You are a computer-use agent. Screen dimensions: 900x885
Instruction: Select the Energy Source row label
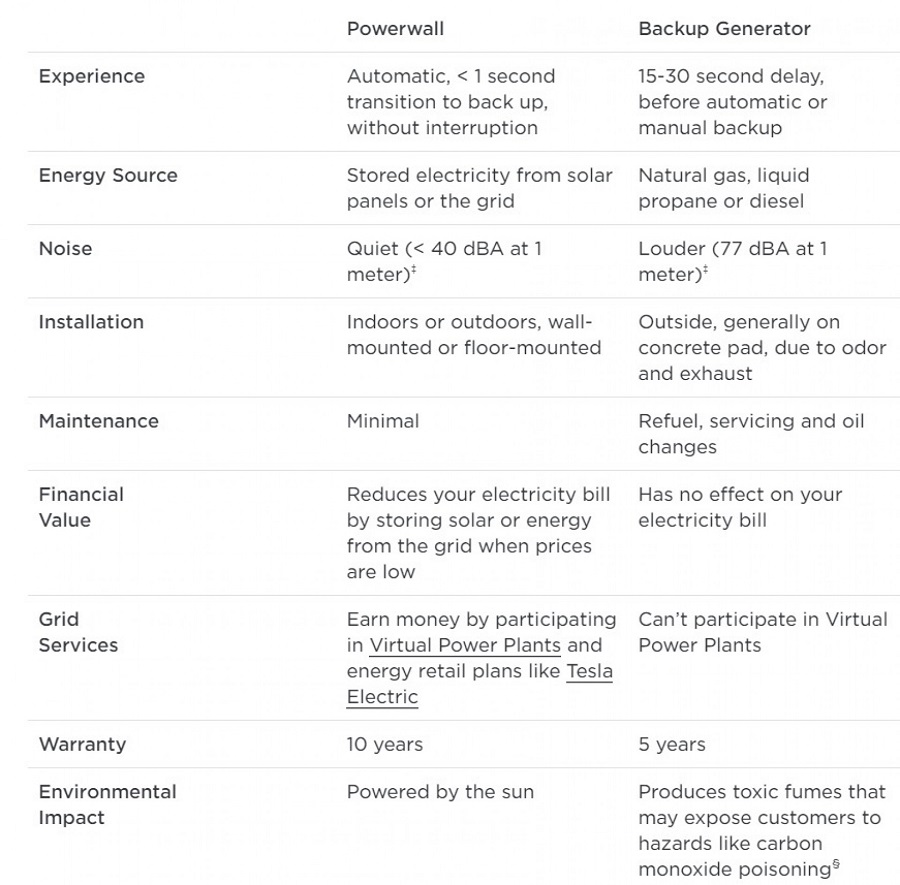point(108,175)
